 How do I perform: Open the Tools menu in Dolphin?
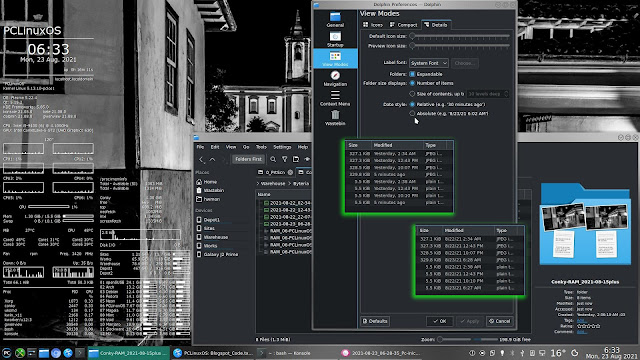pos(261,147)
